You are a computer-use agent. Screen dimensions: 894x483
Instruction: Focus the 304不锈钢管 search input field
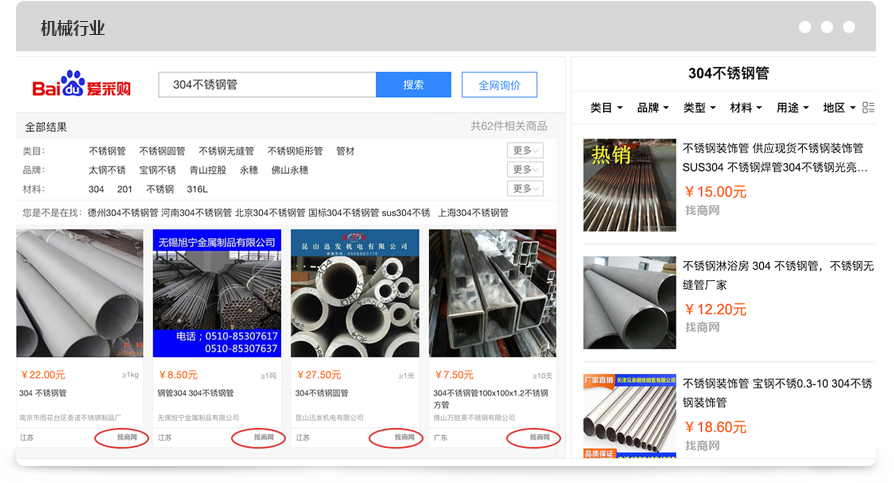click(266, 85)
